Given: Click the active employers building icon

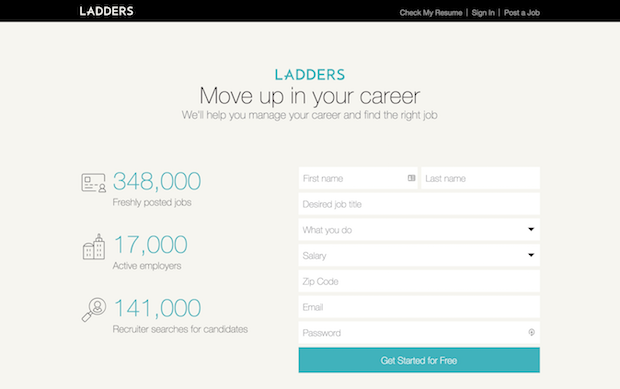Looking at the screenshot, I should (x=94, y=247).
